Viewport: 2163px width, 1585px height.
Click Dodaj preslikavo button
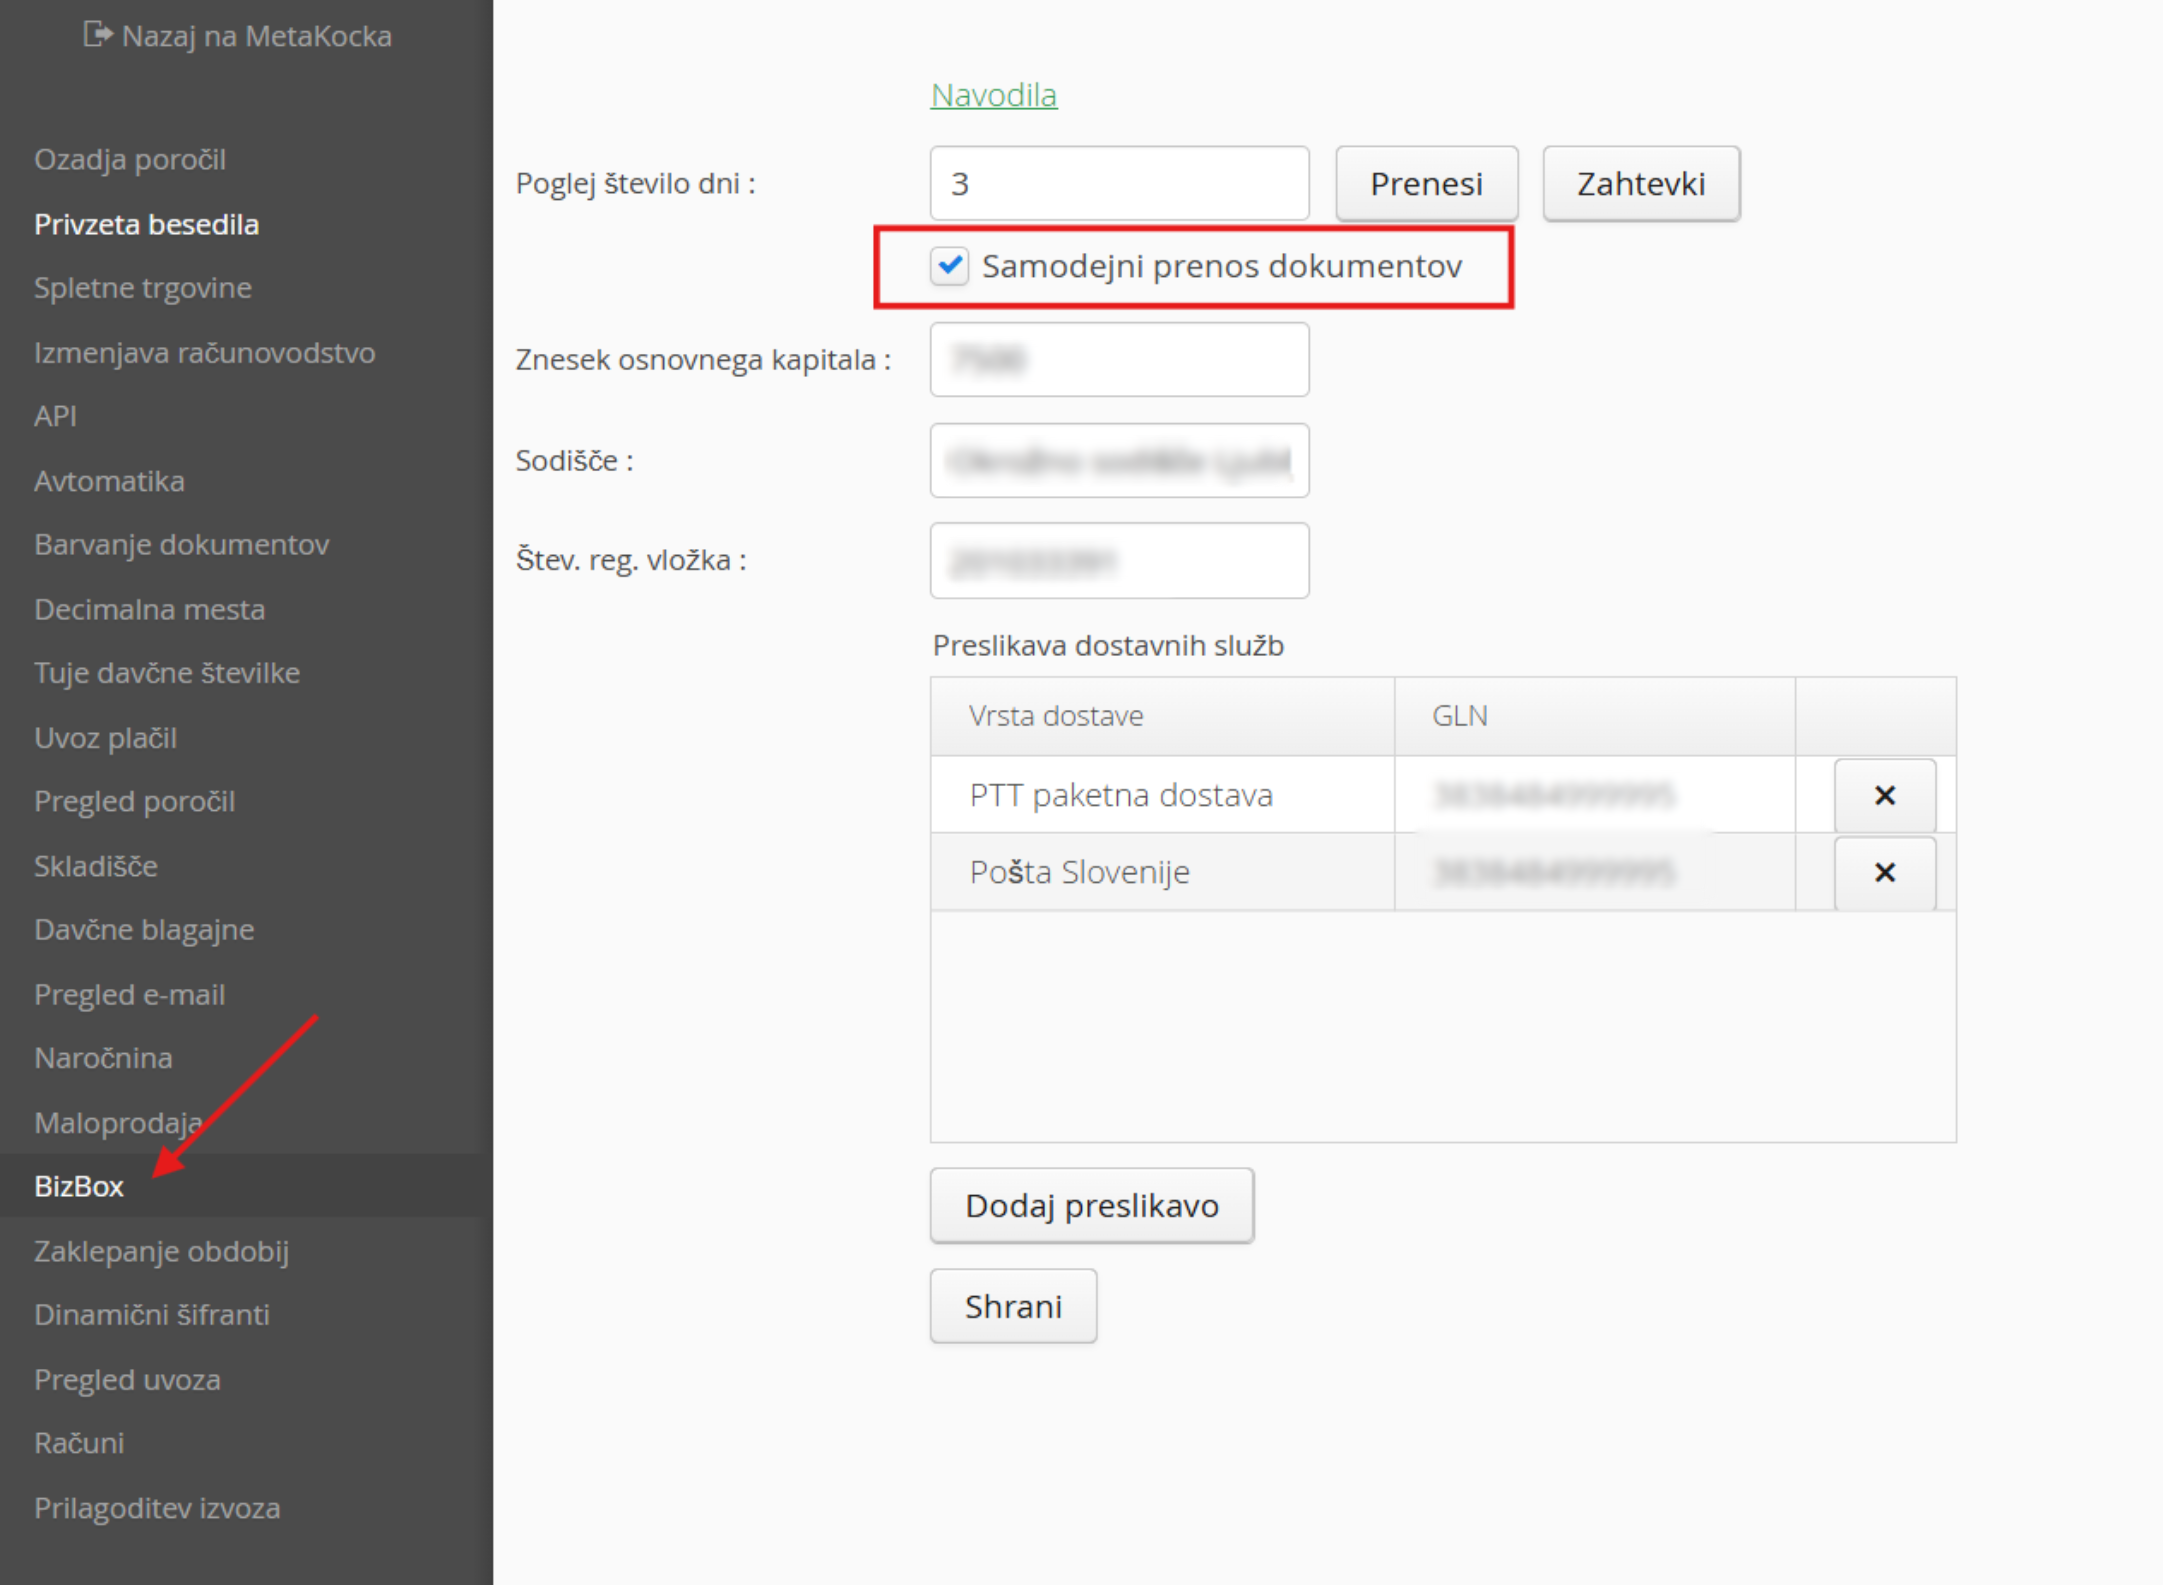[1091, 1205]
